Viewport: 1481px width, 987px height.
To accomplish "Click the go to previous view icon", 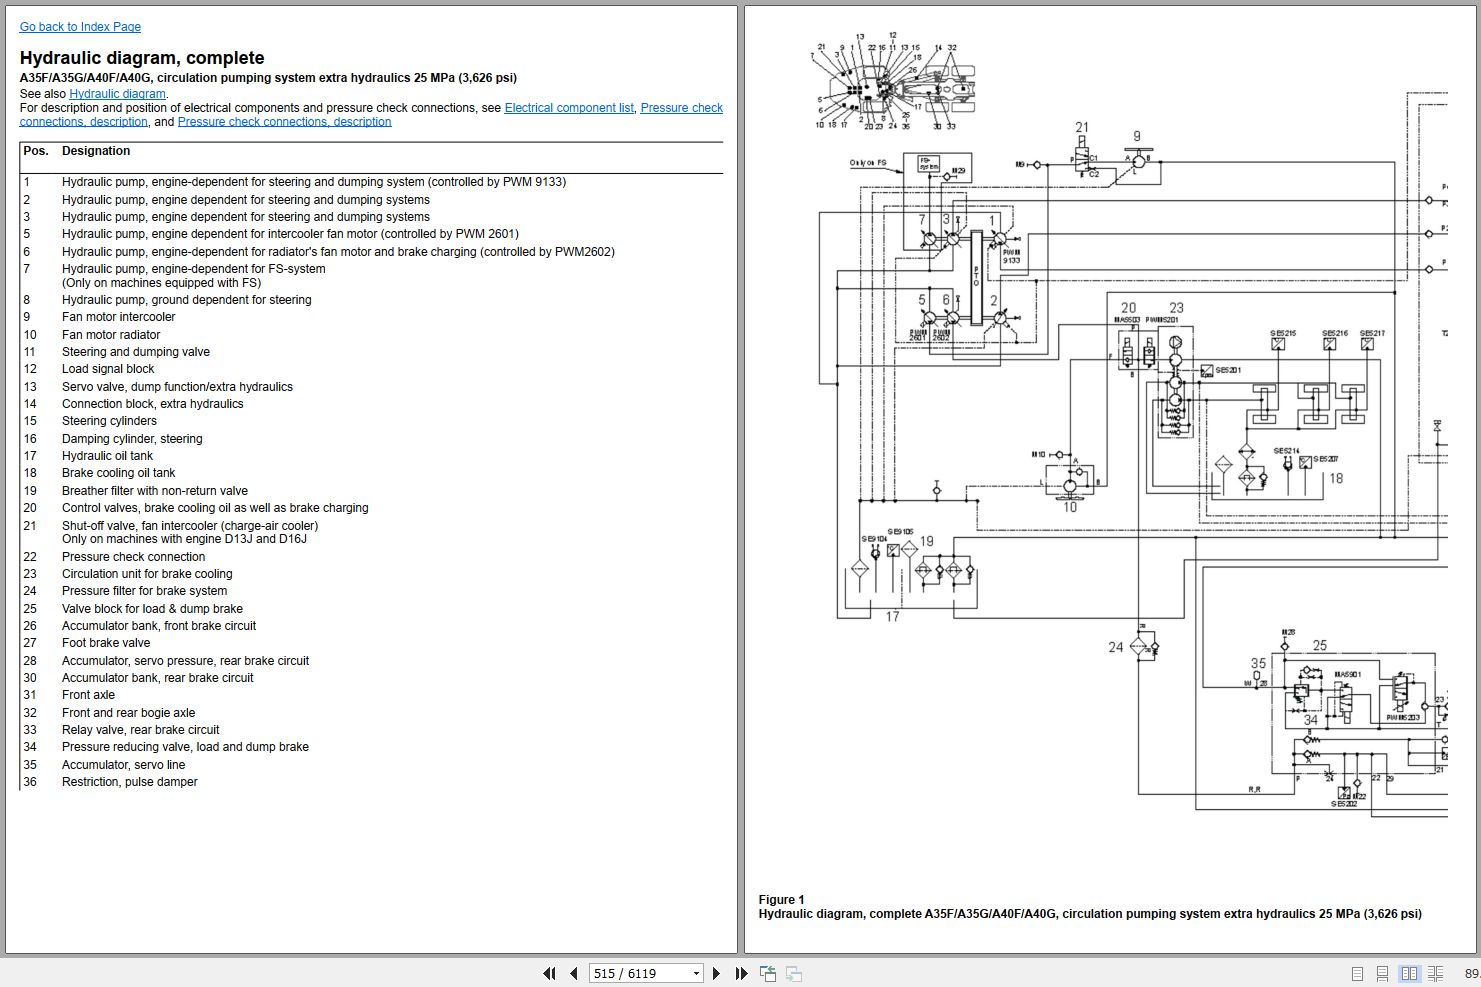I will [x=768, y=973].
